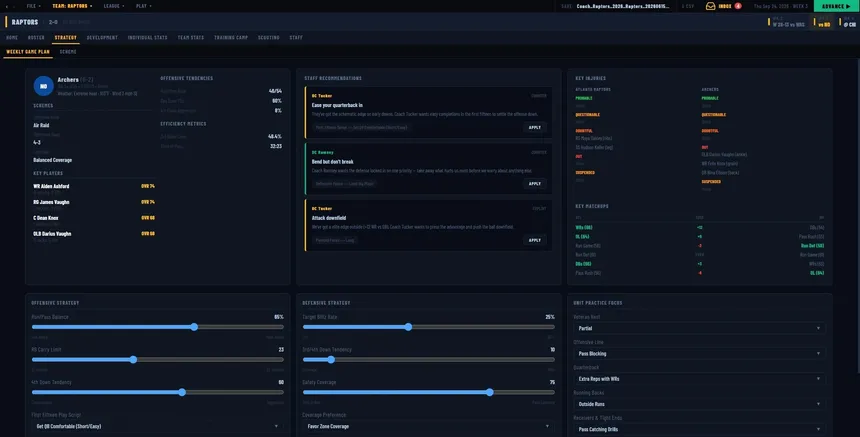Screen dimensions: 860x437
Task: Open the Inbox mail icon
Action: (710, 6)
